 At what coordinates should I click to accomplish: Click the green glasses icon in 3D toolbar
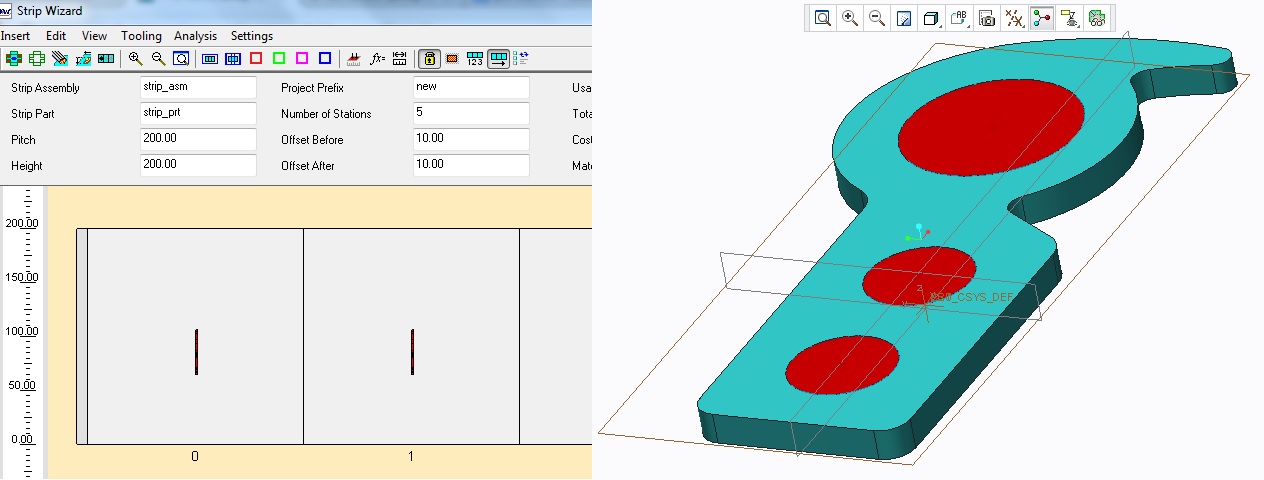pos(1096,18)
